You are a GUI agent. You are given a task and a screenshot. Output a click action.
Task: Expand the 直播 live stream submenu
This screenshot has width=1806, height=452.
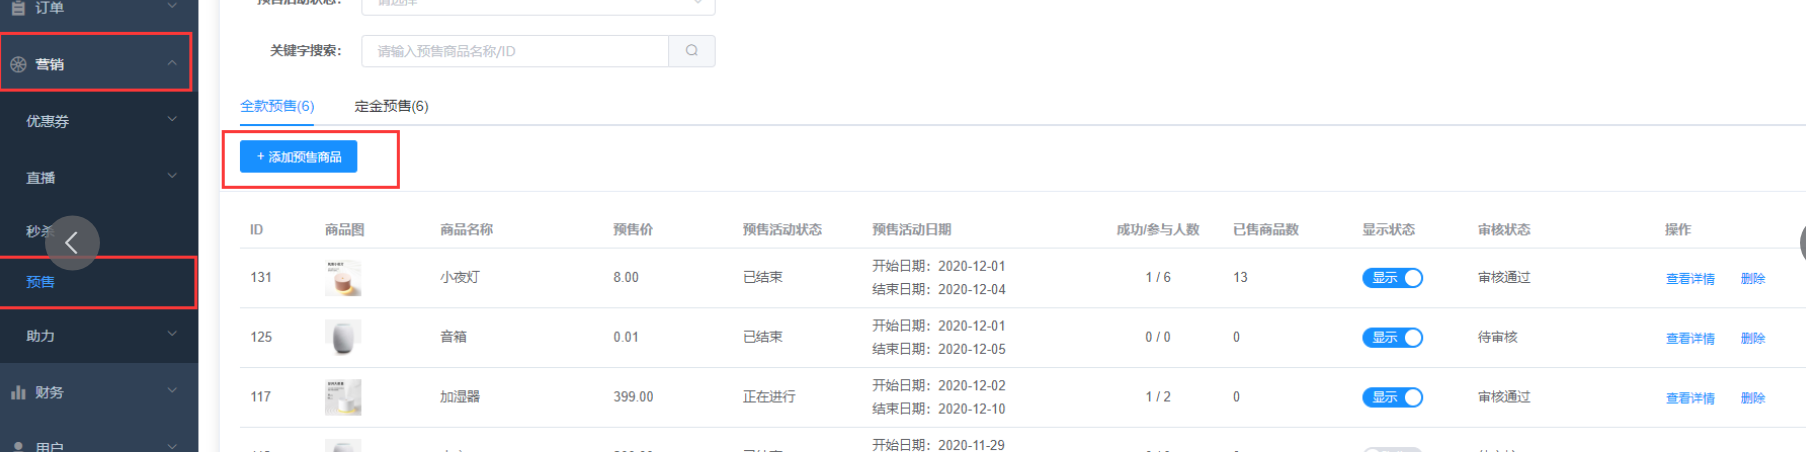[x=99, y=178]
